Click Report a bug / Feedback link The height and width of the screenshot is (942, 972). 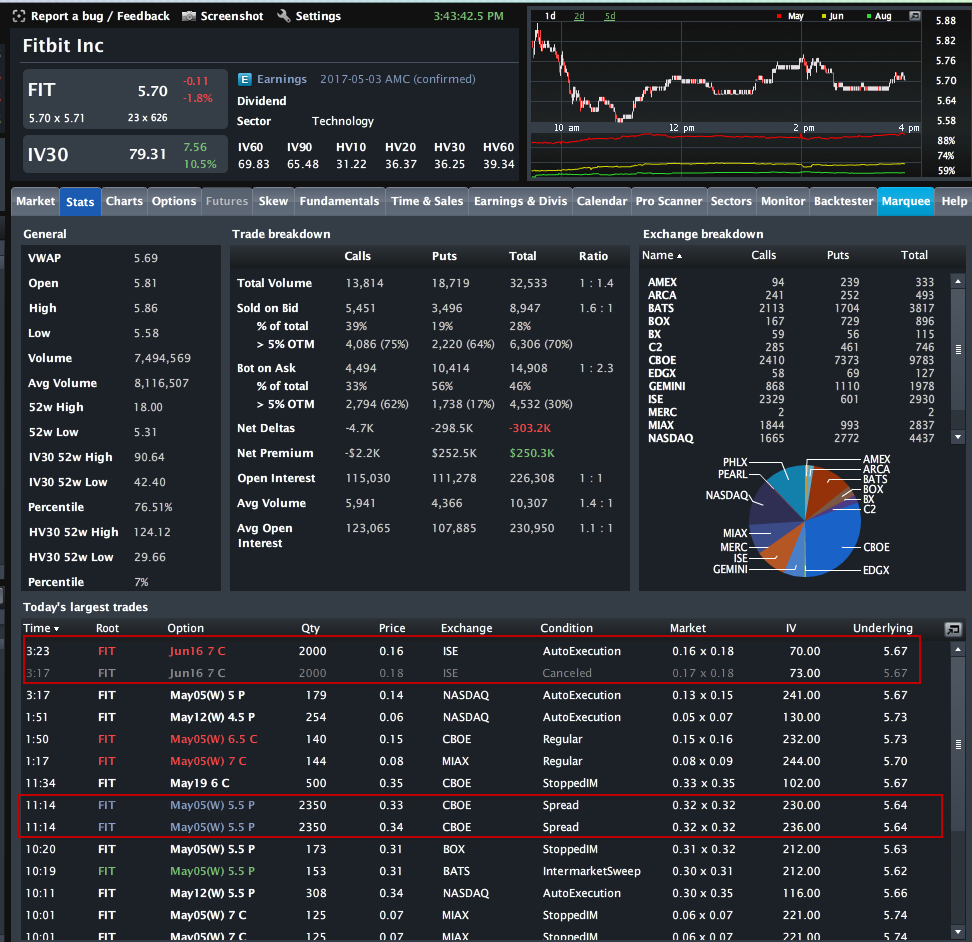(x=100, y=16)
